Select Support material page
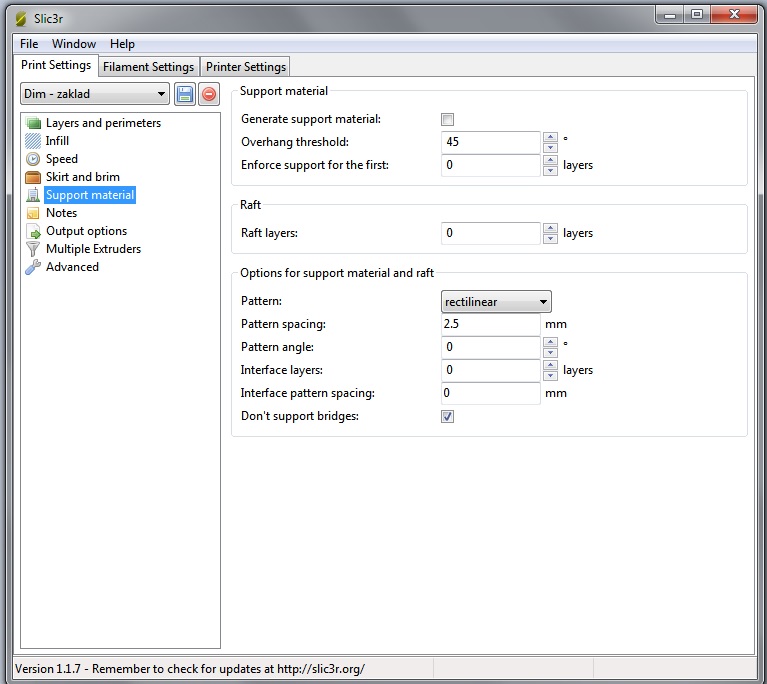This screenshot has width=767, height=684. (x=90, y=195)
